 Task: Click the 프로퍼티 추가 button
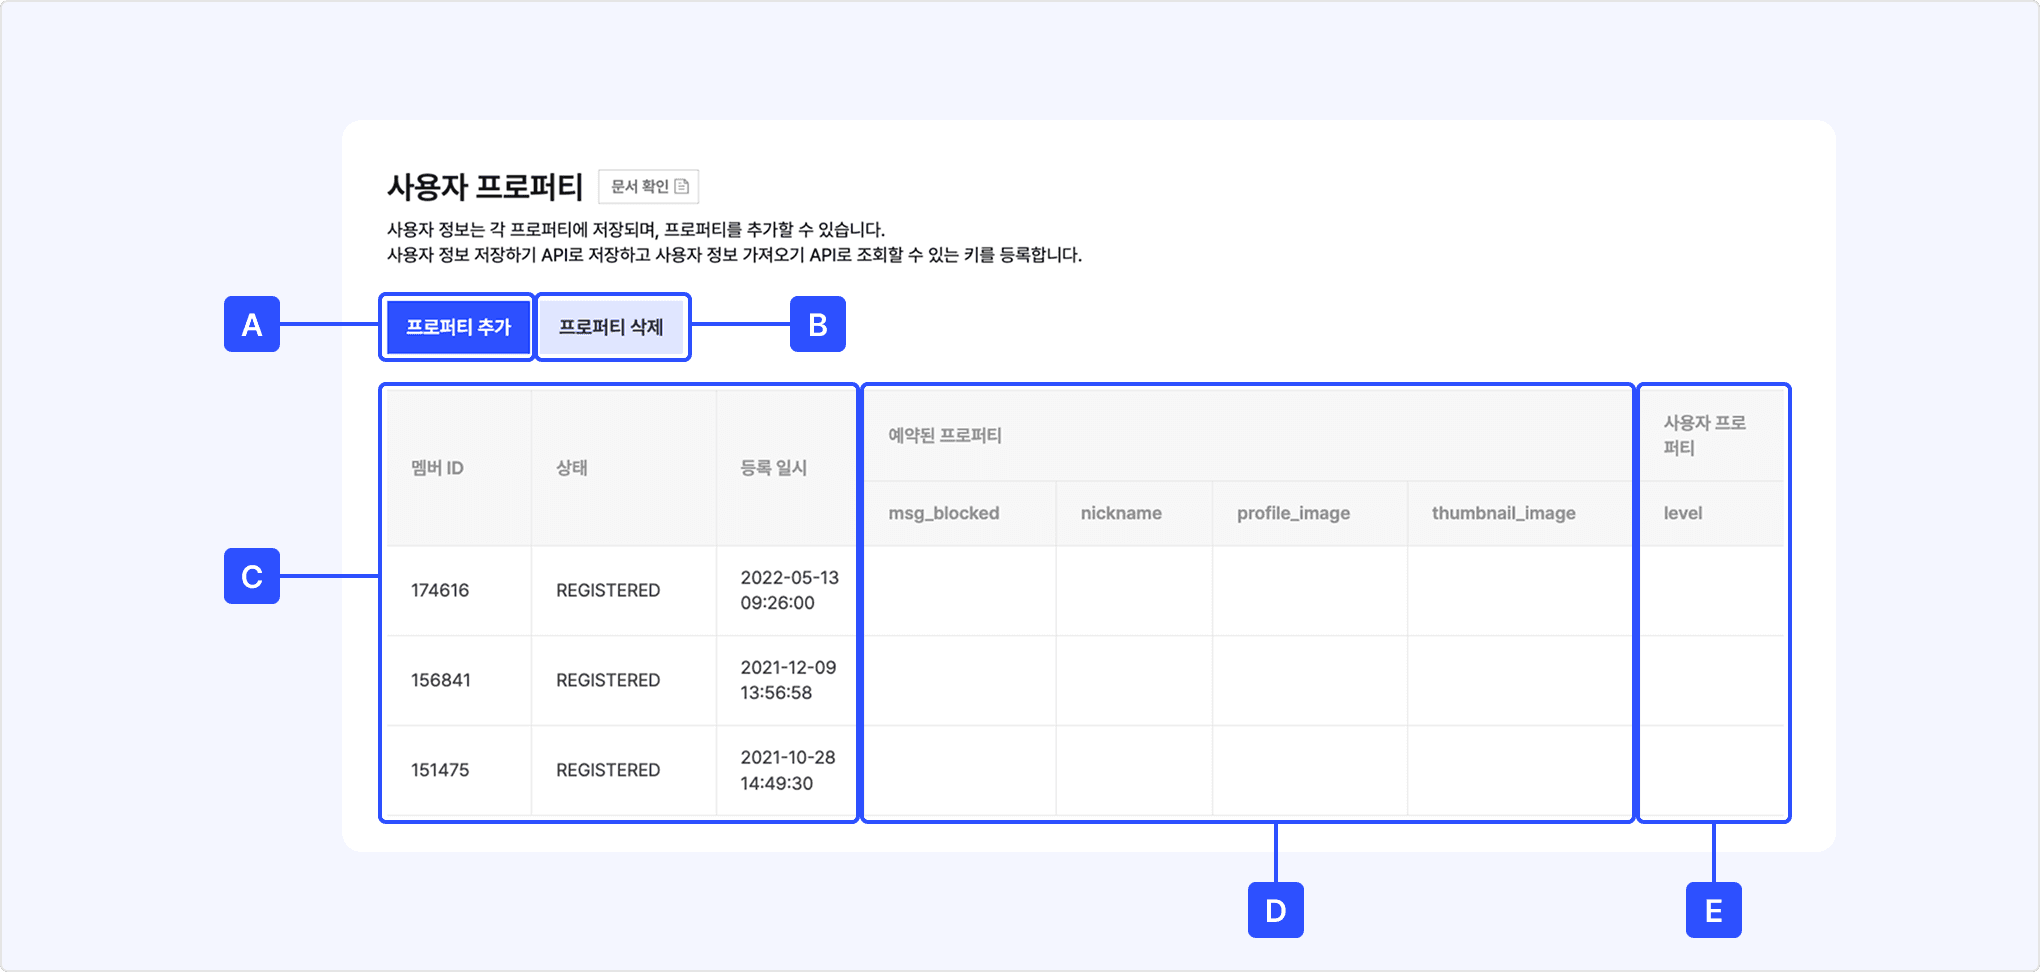point(458,327)
